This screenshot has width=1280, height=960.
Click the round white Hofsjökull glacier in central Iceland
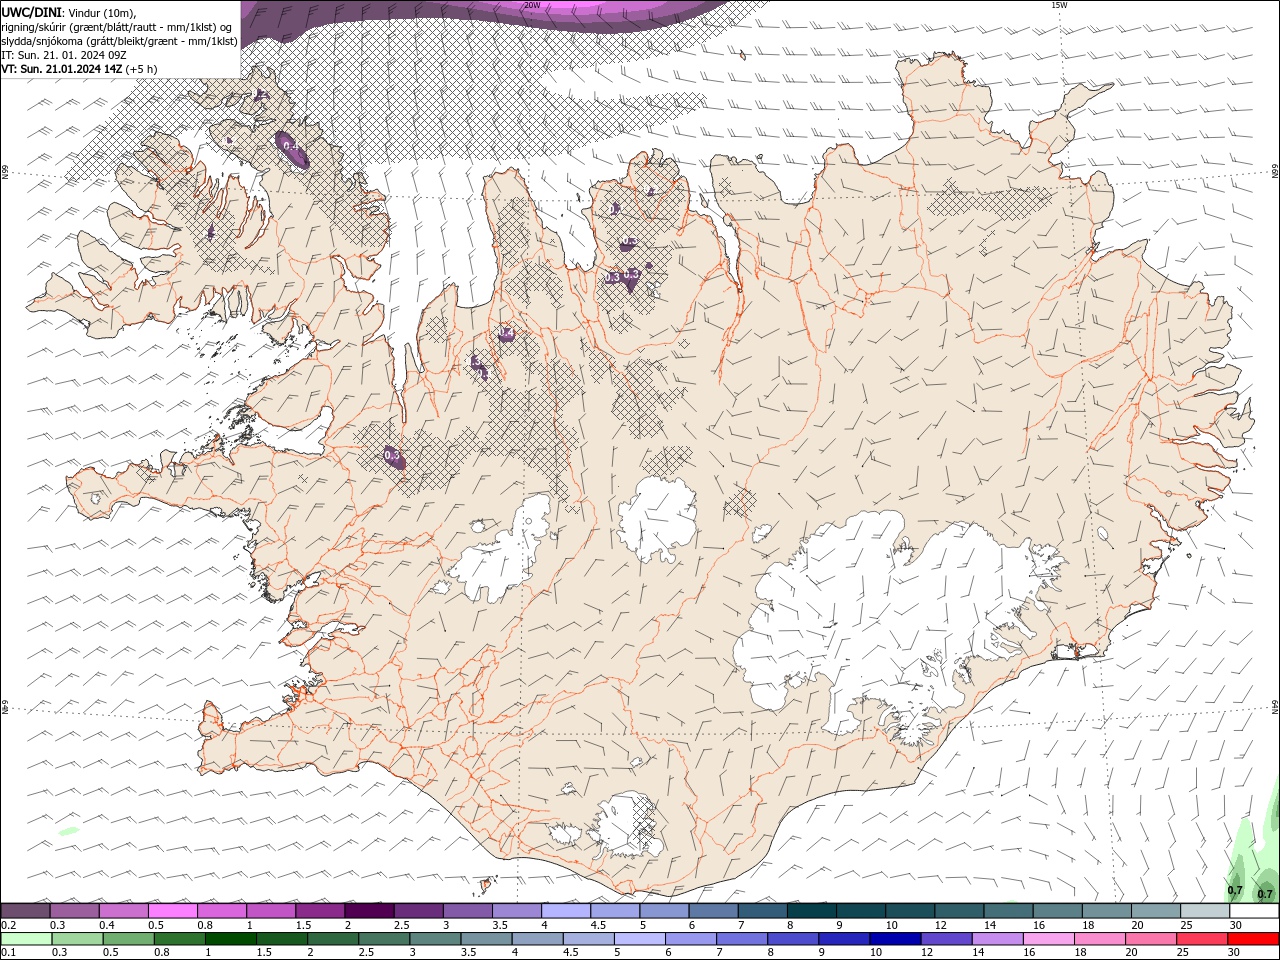pos(657,519)
